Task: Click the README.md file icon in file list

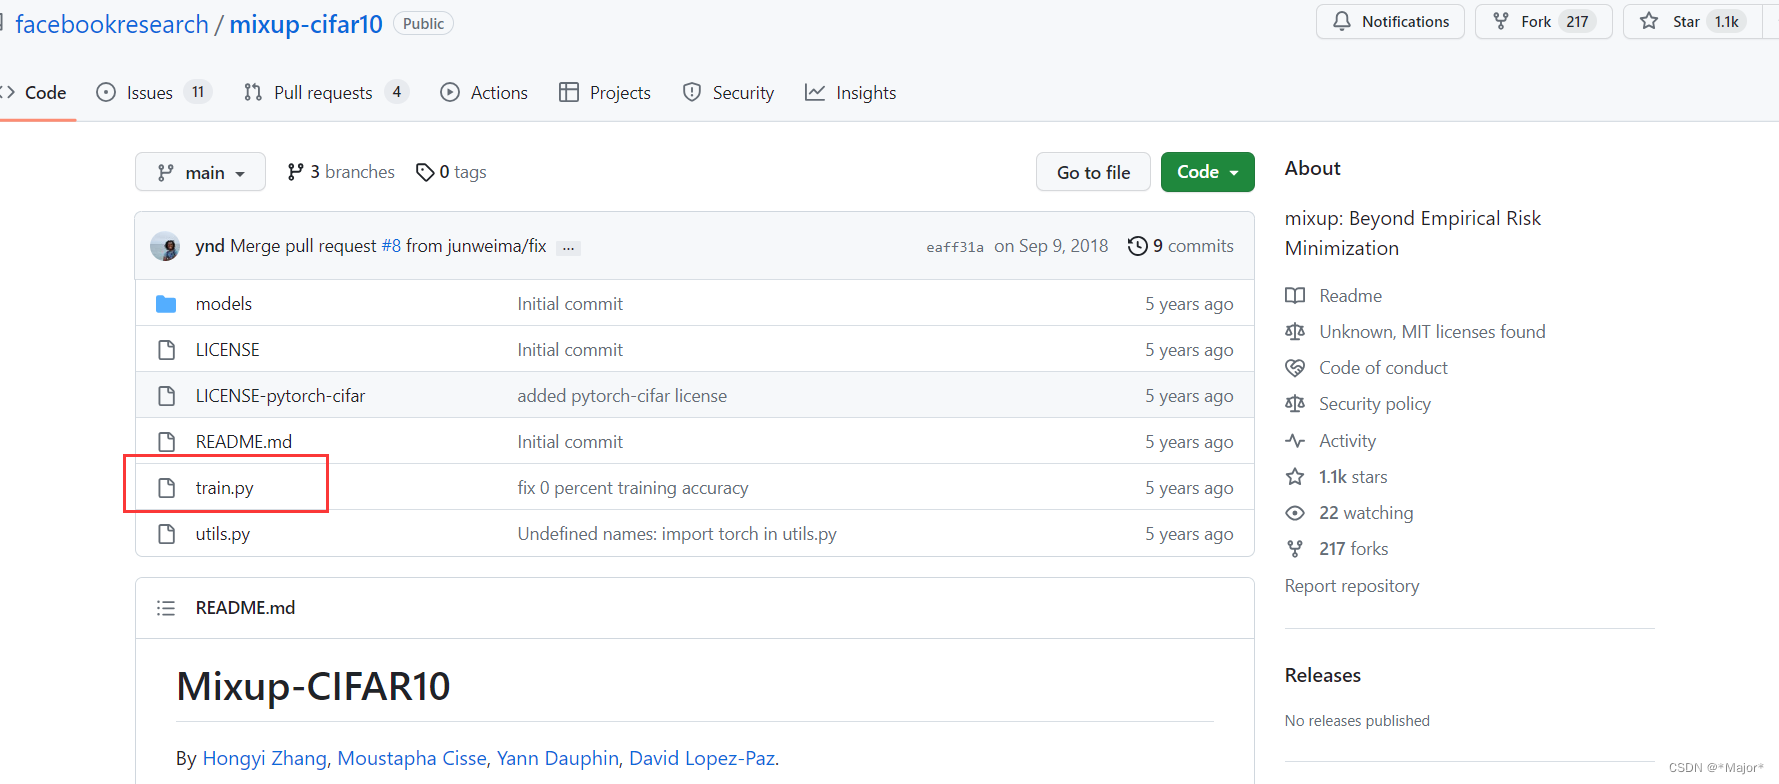Action: [x=167, y=441]
